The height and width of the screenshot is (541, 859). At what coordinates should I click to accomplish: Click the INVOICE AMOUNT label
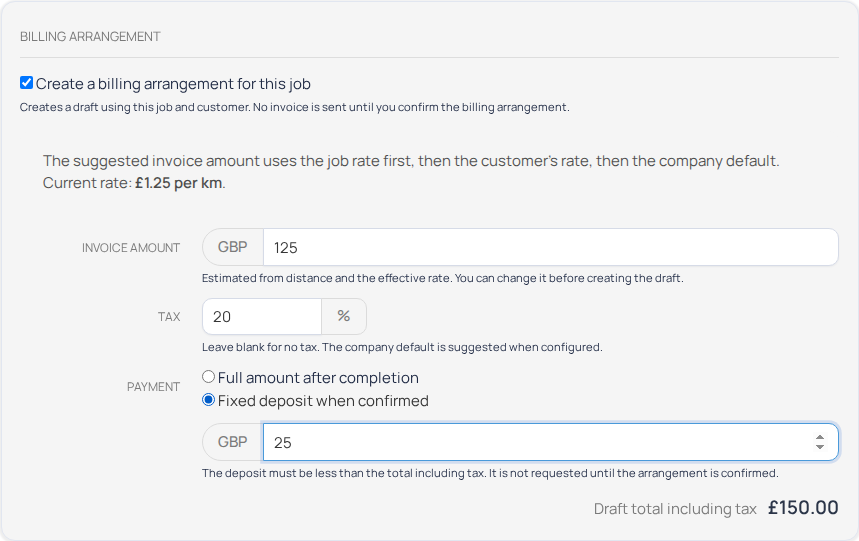point(131,248)
